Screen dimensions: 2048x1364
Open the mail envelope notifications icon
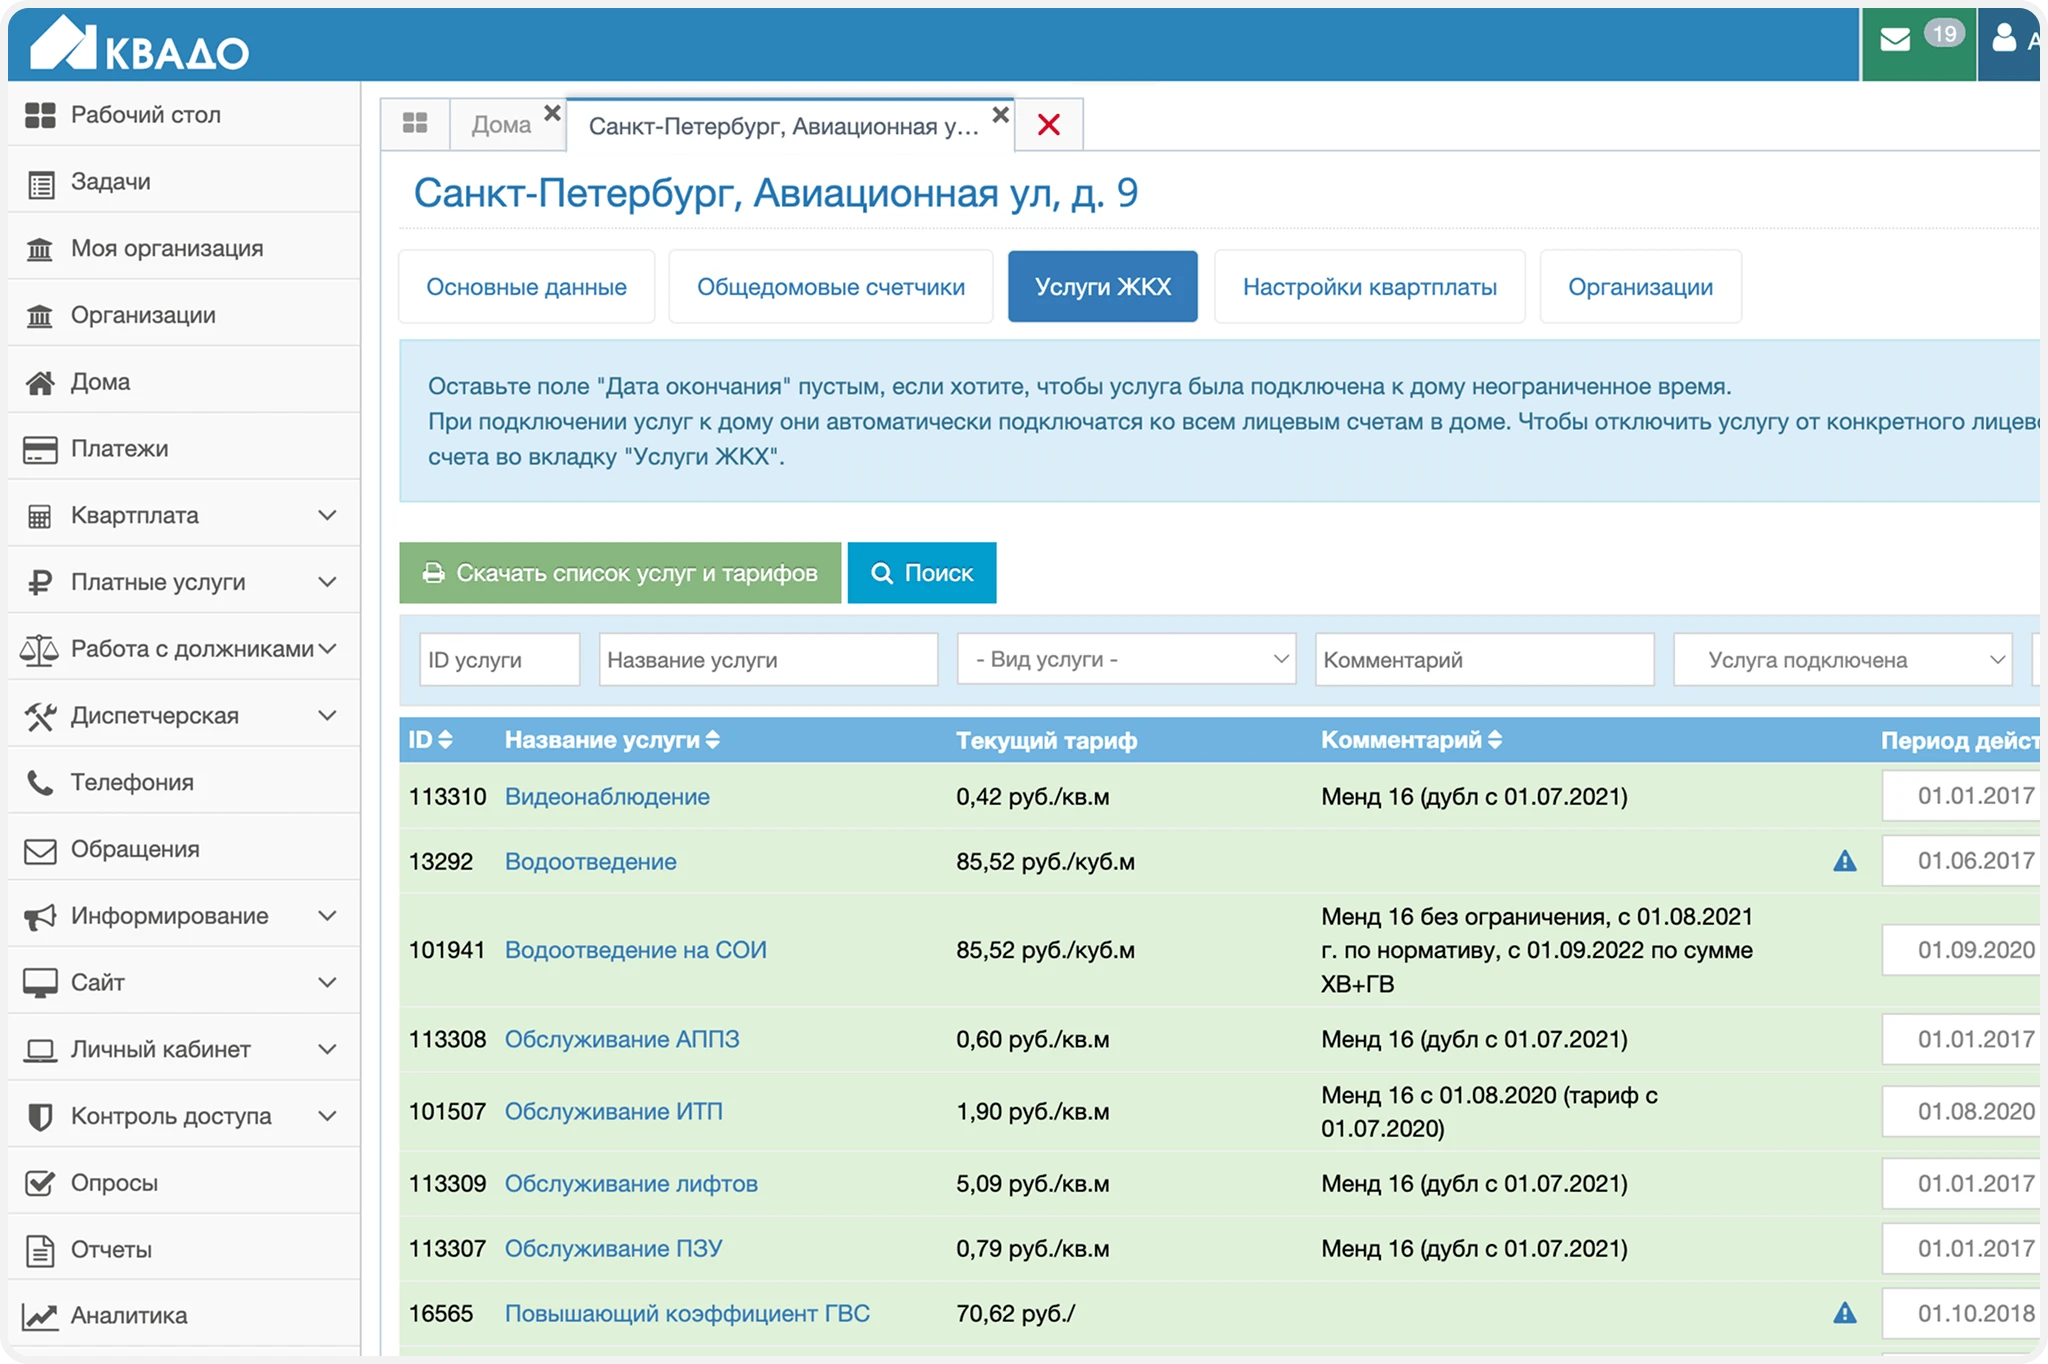[x=1895, y=40]
